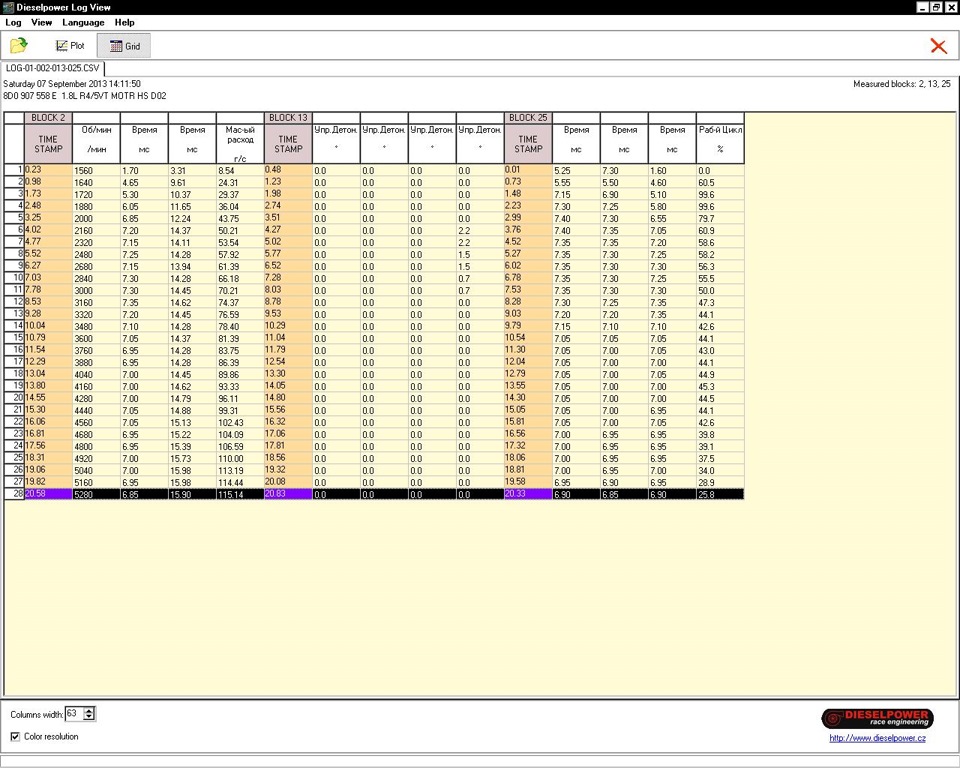Click the RPM cell 4040
This screenshot has height=768, width=960.
(96, 374)
